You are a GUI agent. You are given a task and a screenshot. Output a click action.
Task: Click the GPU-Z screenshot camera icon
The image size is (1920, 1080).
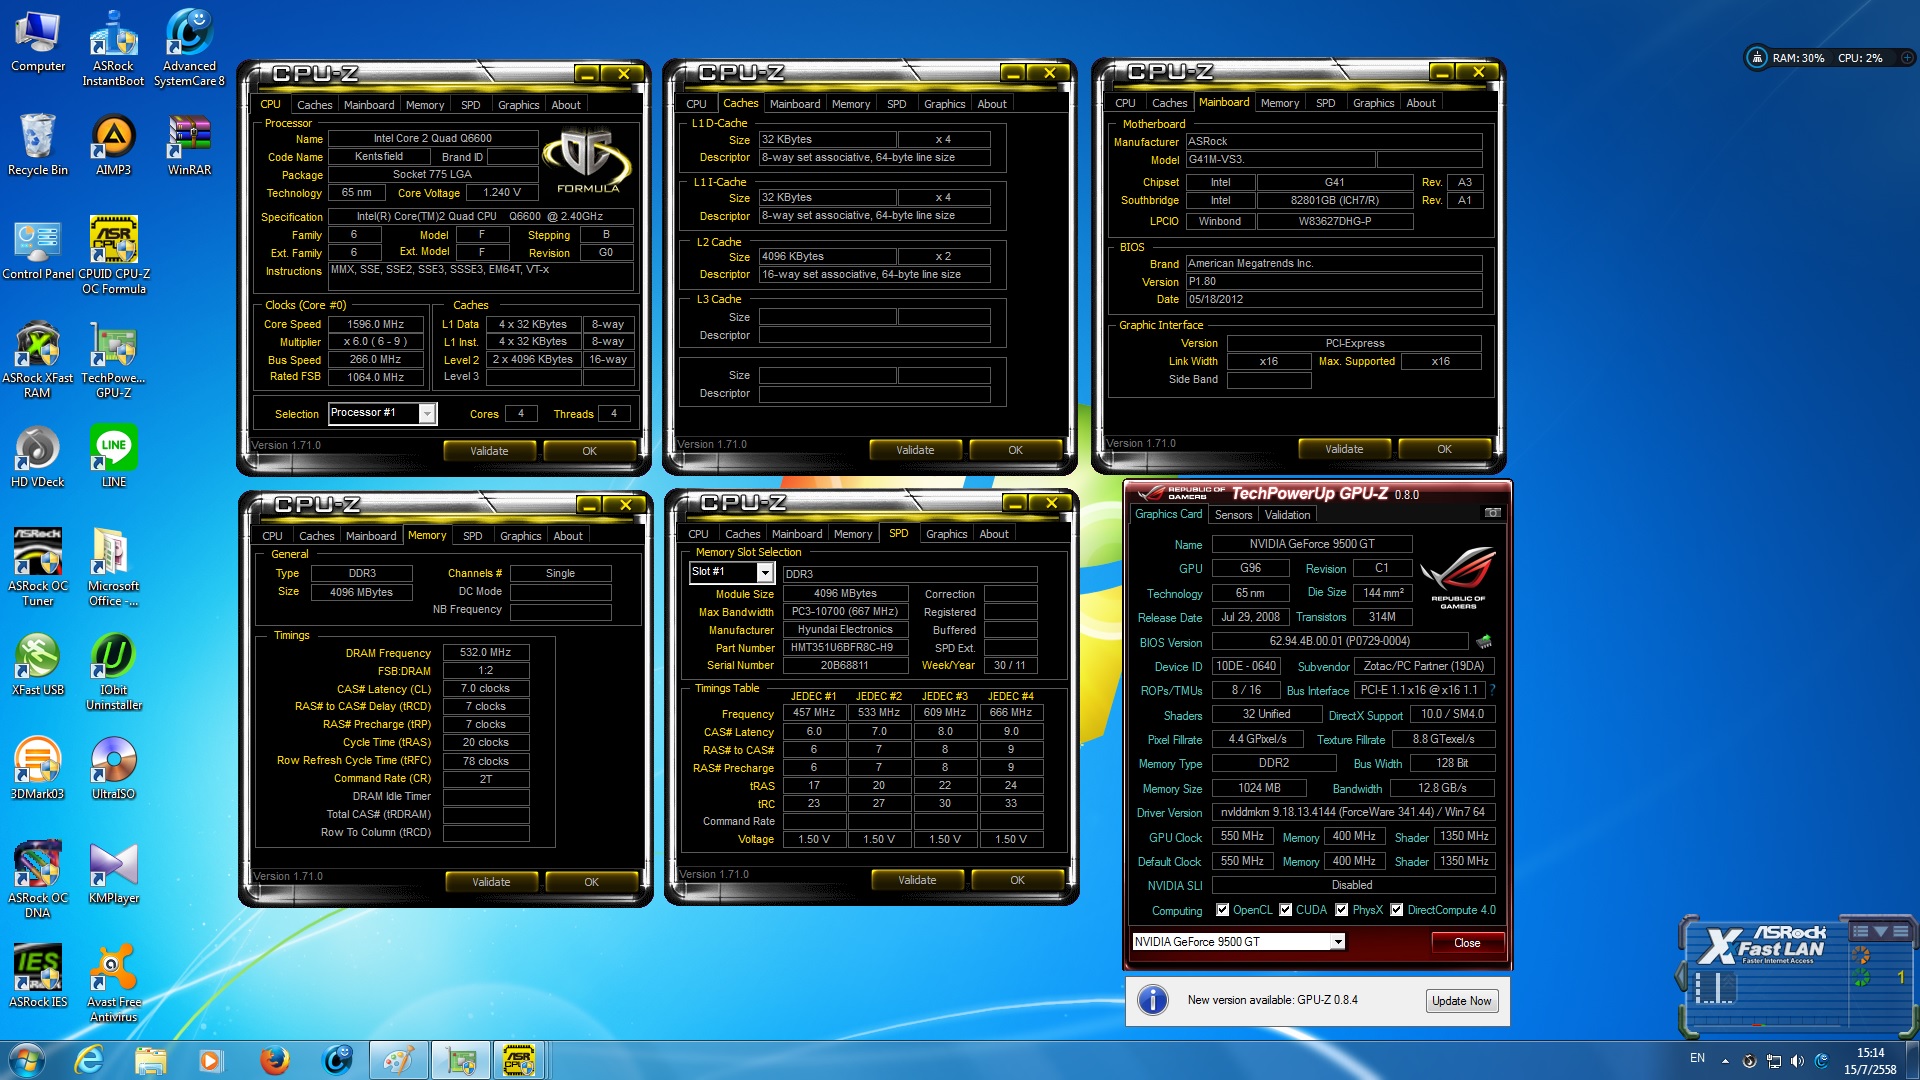[x=1492, y=513]
